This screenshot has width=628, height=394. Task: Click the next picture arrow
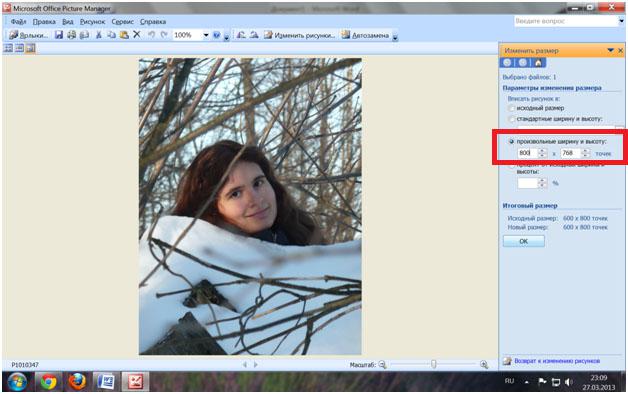pos(256,364)
